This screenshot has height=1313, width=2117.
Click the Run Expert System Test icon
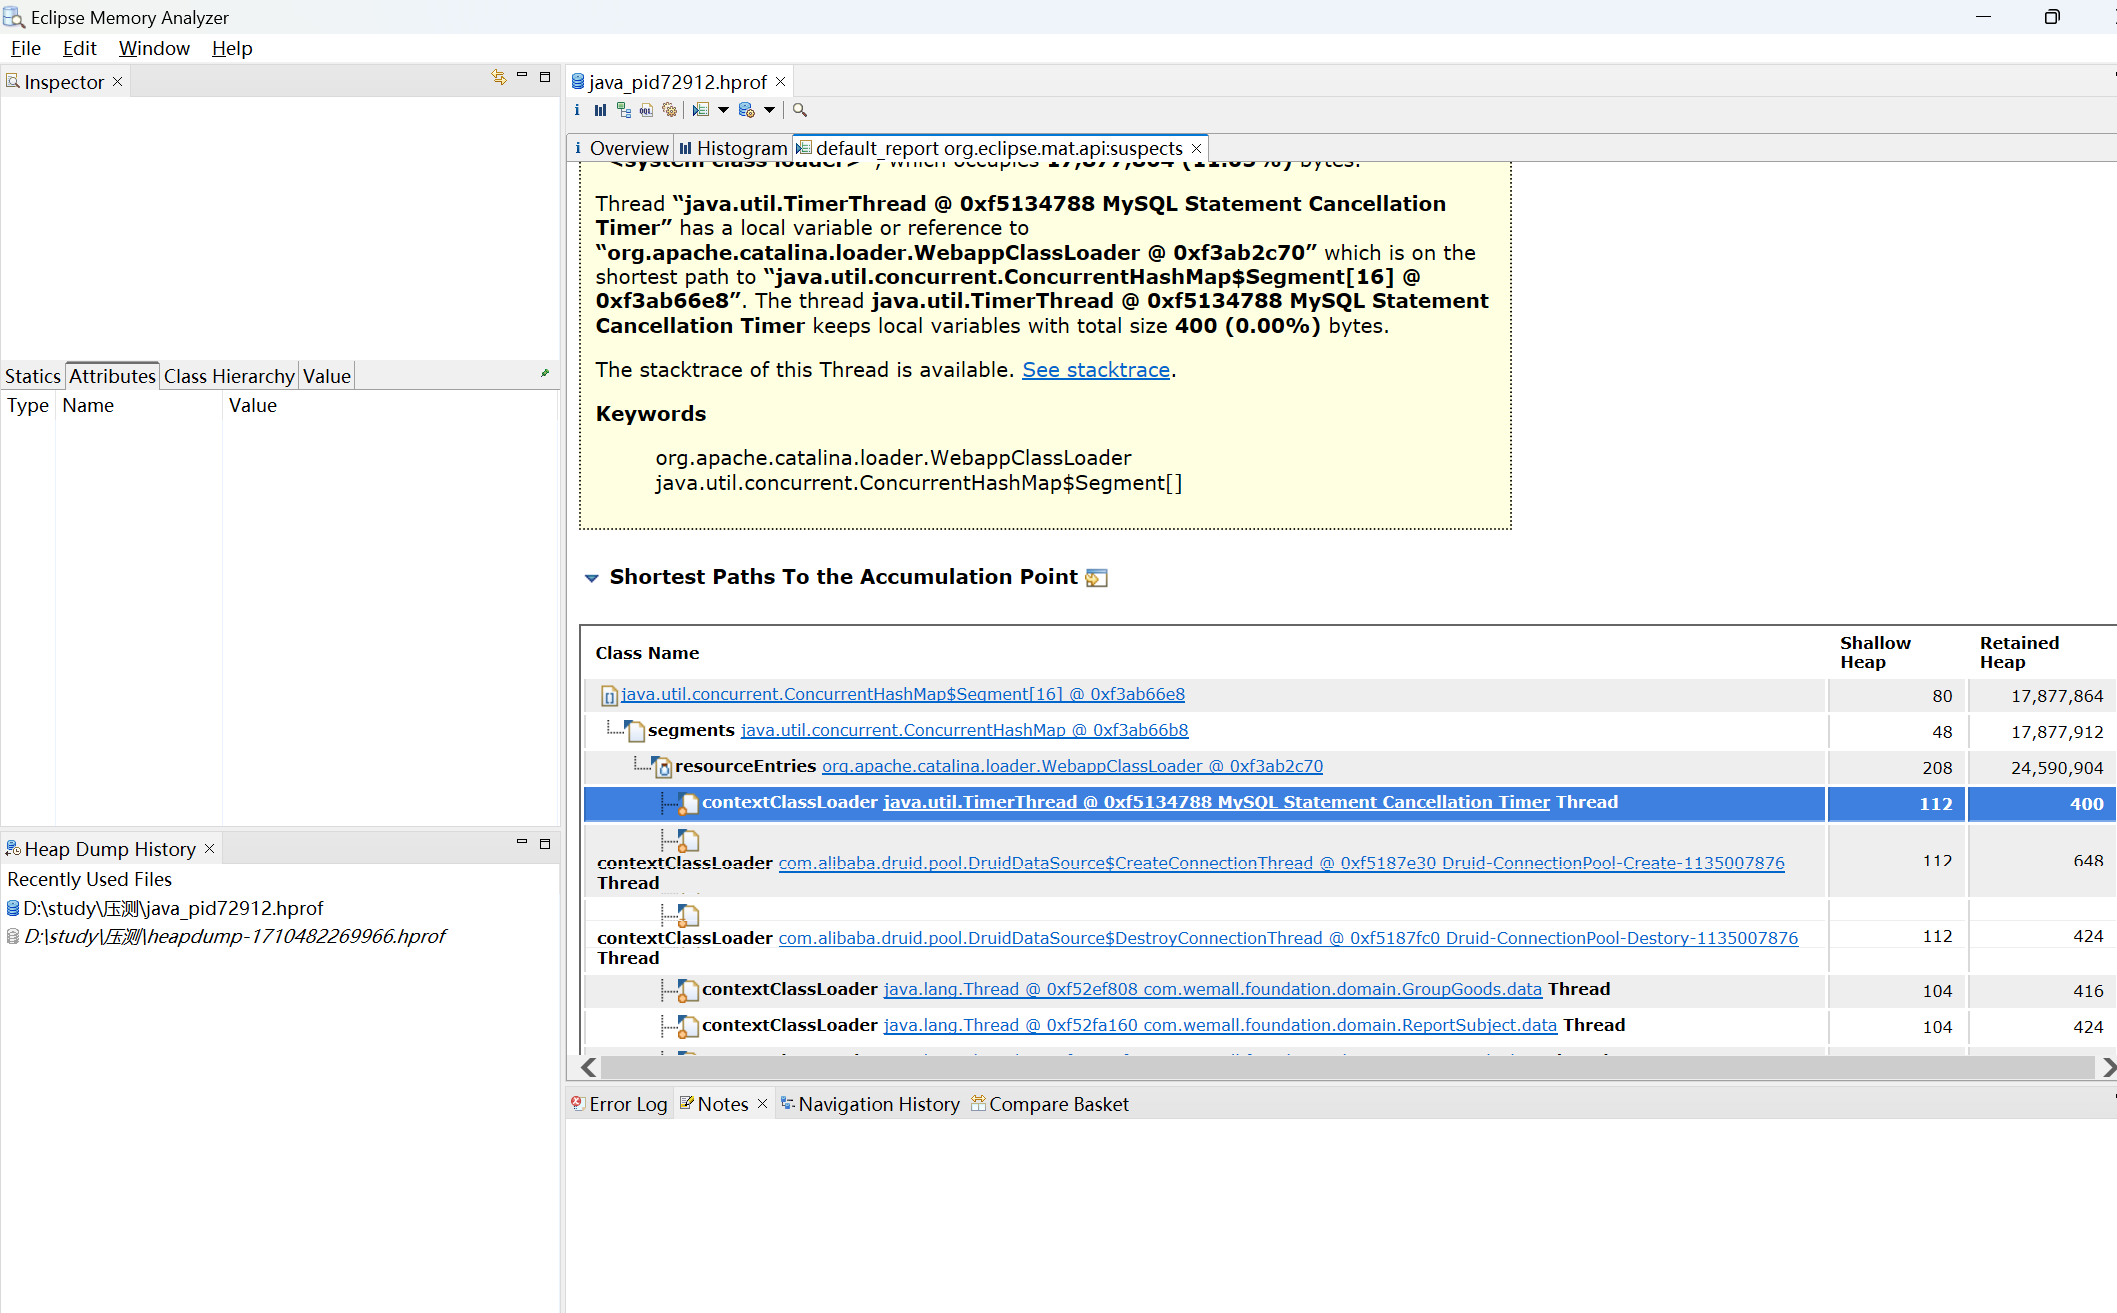[x=701, y=110]
